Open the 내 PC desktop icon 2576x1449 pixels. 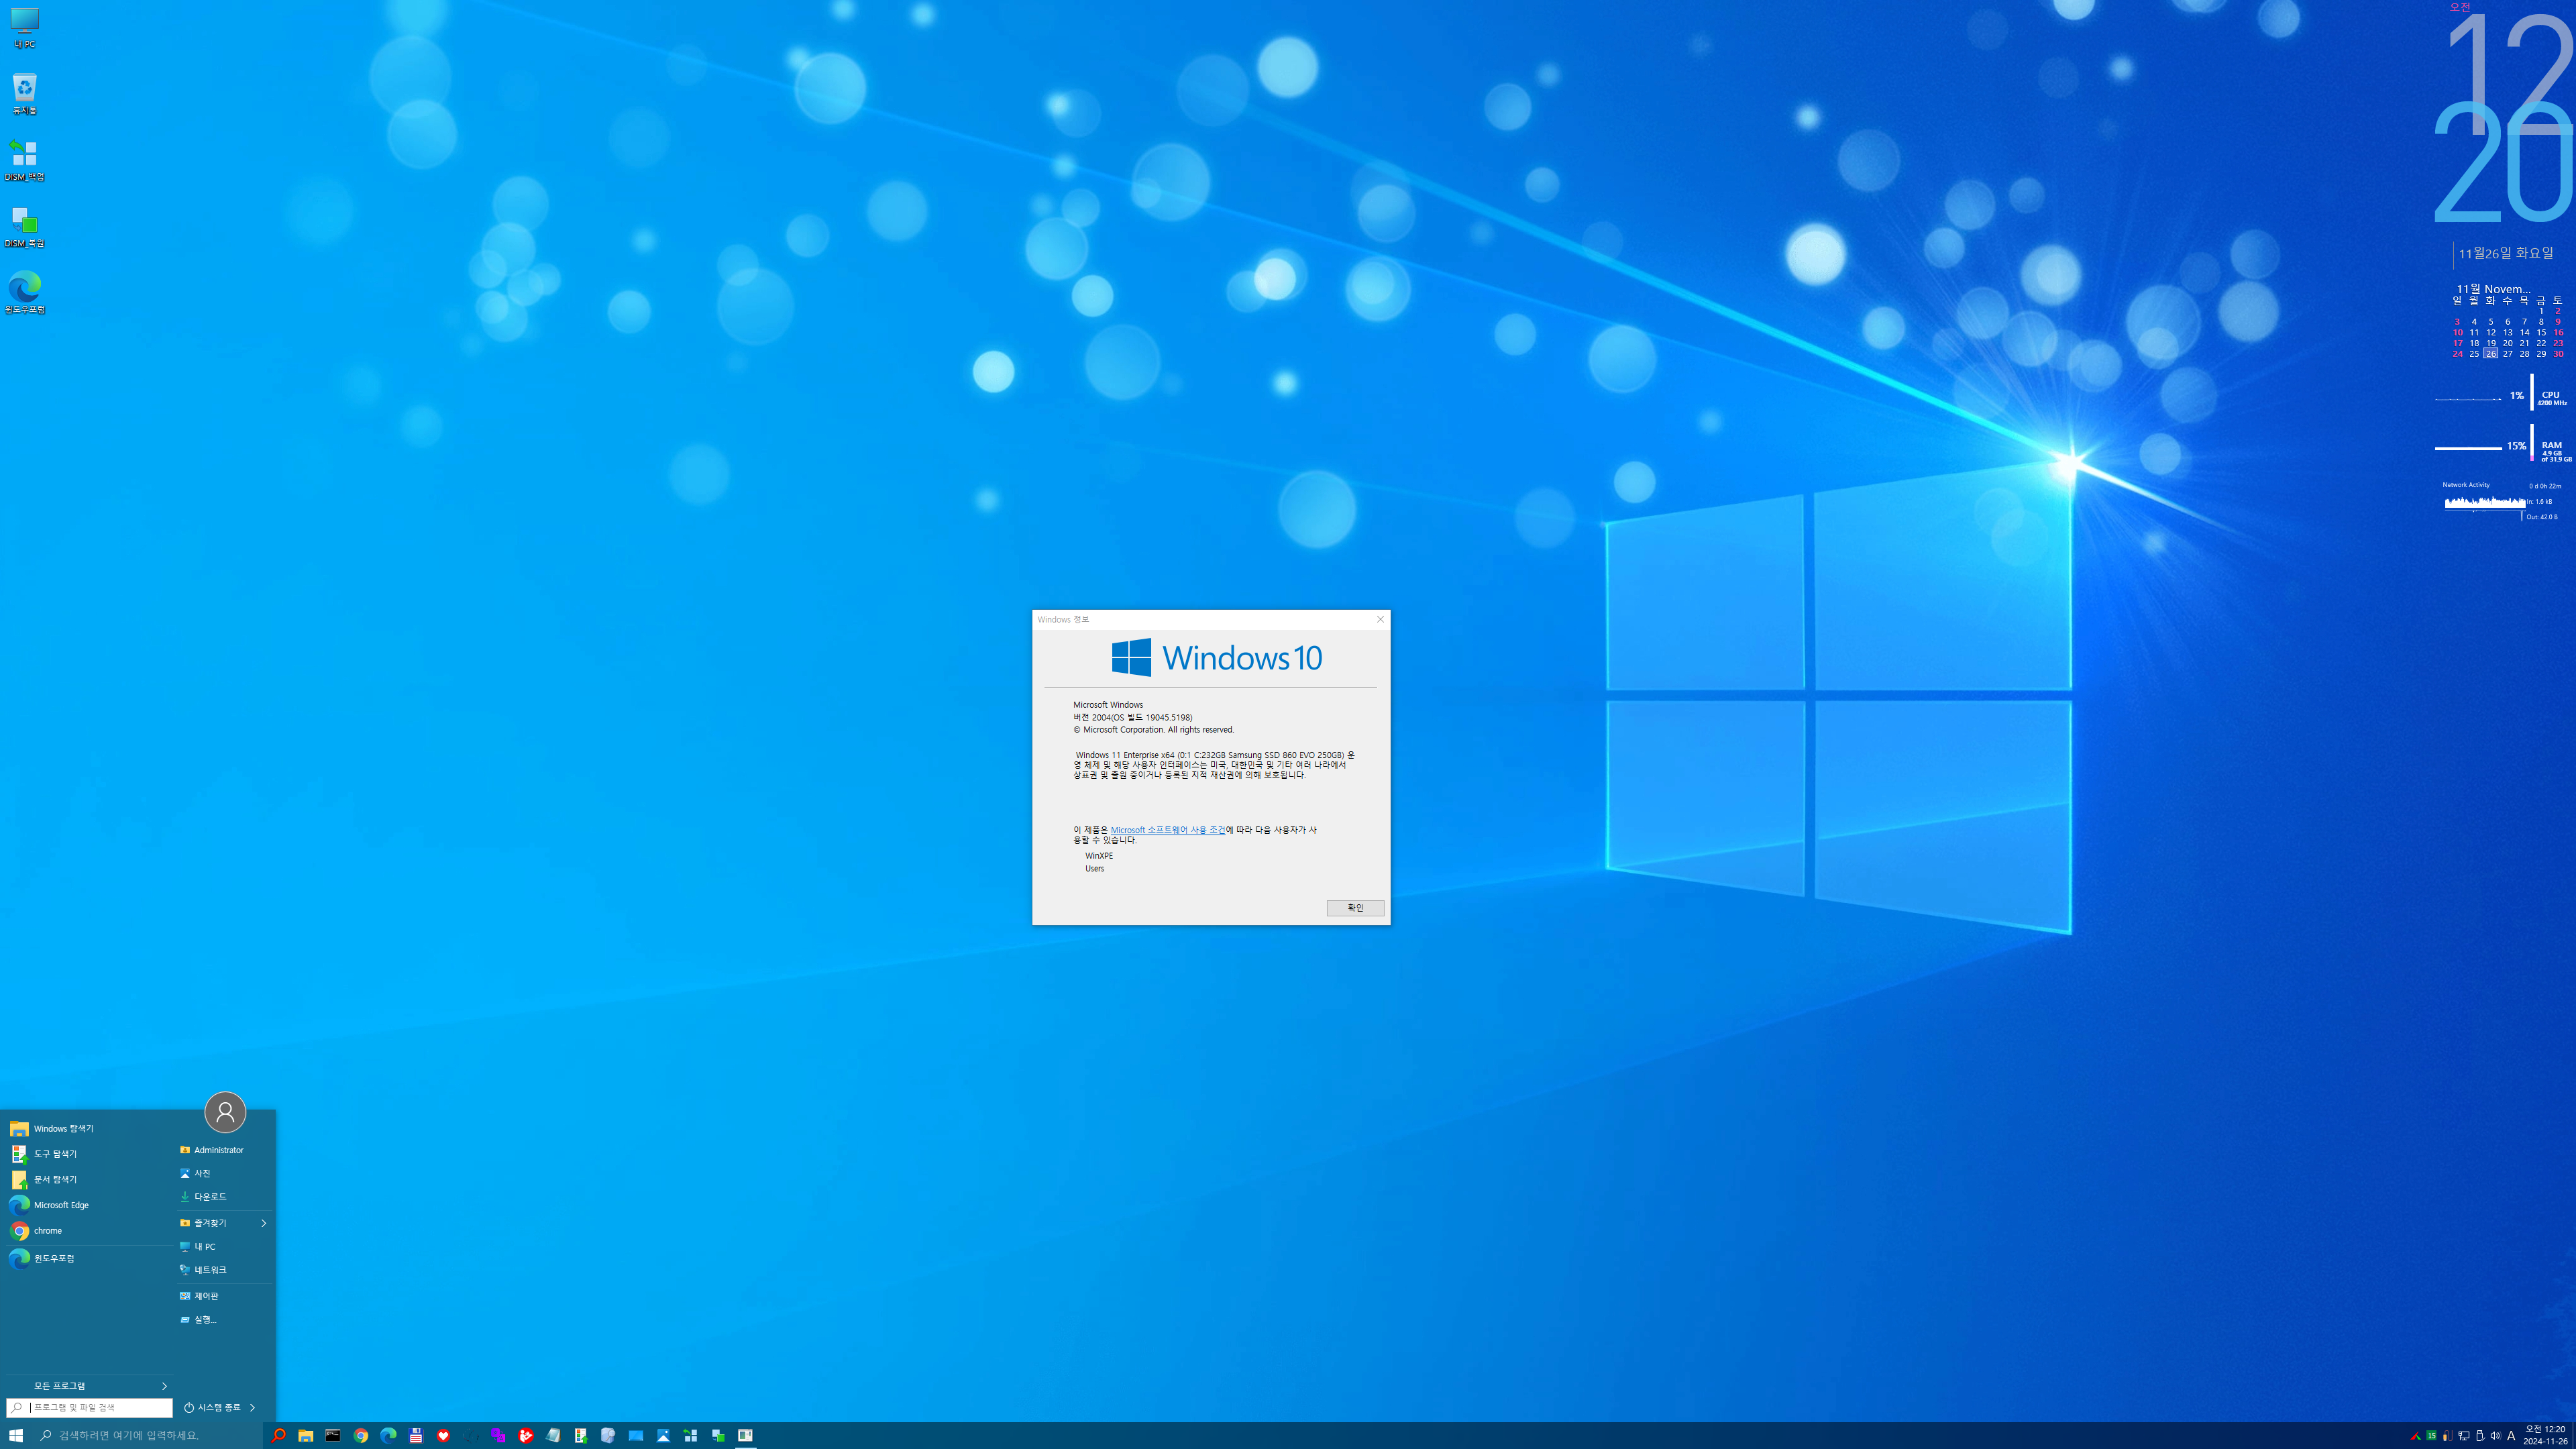click(x=25, y=28)
